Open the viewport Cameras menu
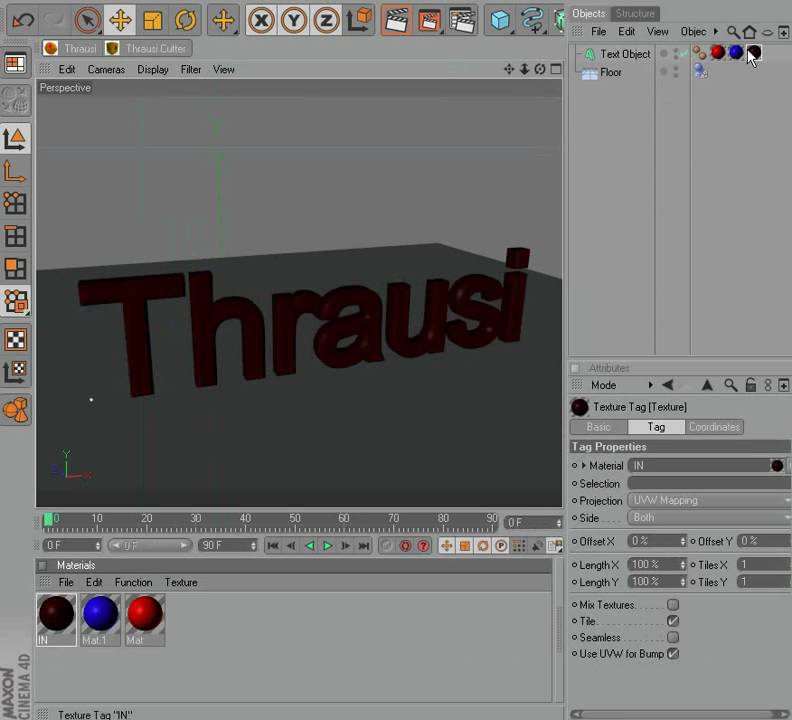This screenshot has width=792, height=720. point(106,69)
